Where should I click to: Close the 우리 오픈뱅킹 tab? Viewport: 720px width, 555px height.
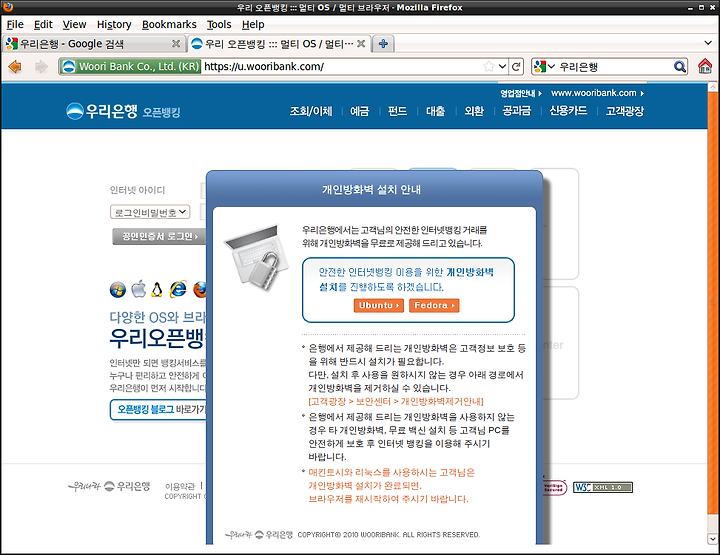tap(361, 44)
